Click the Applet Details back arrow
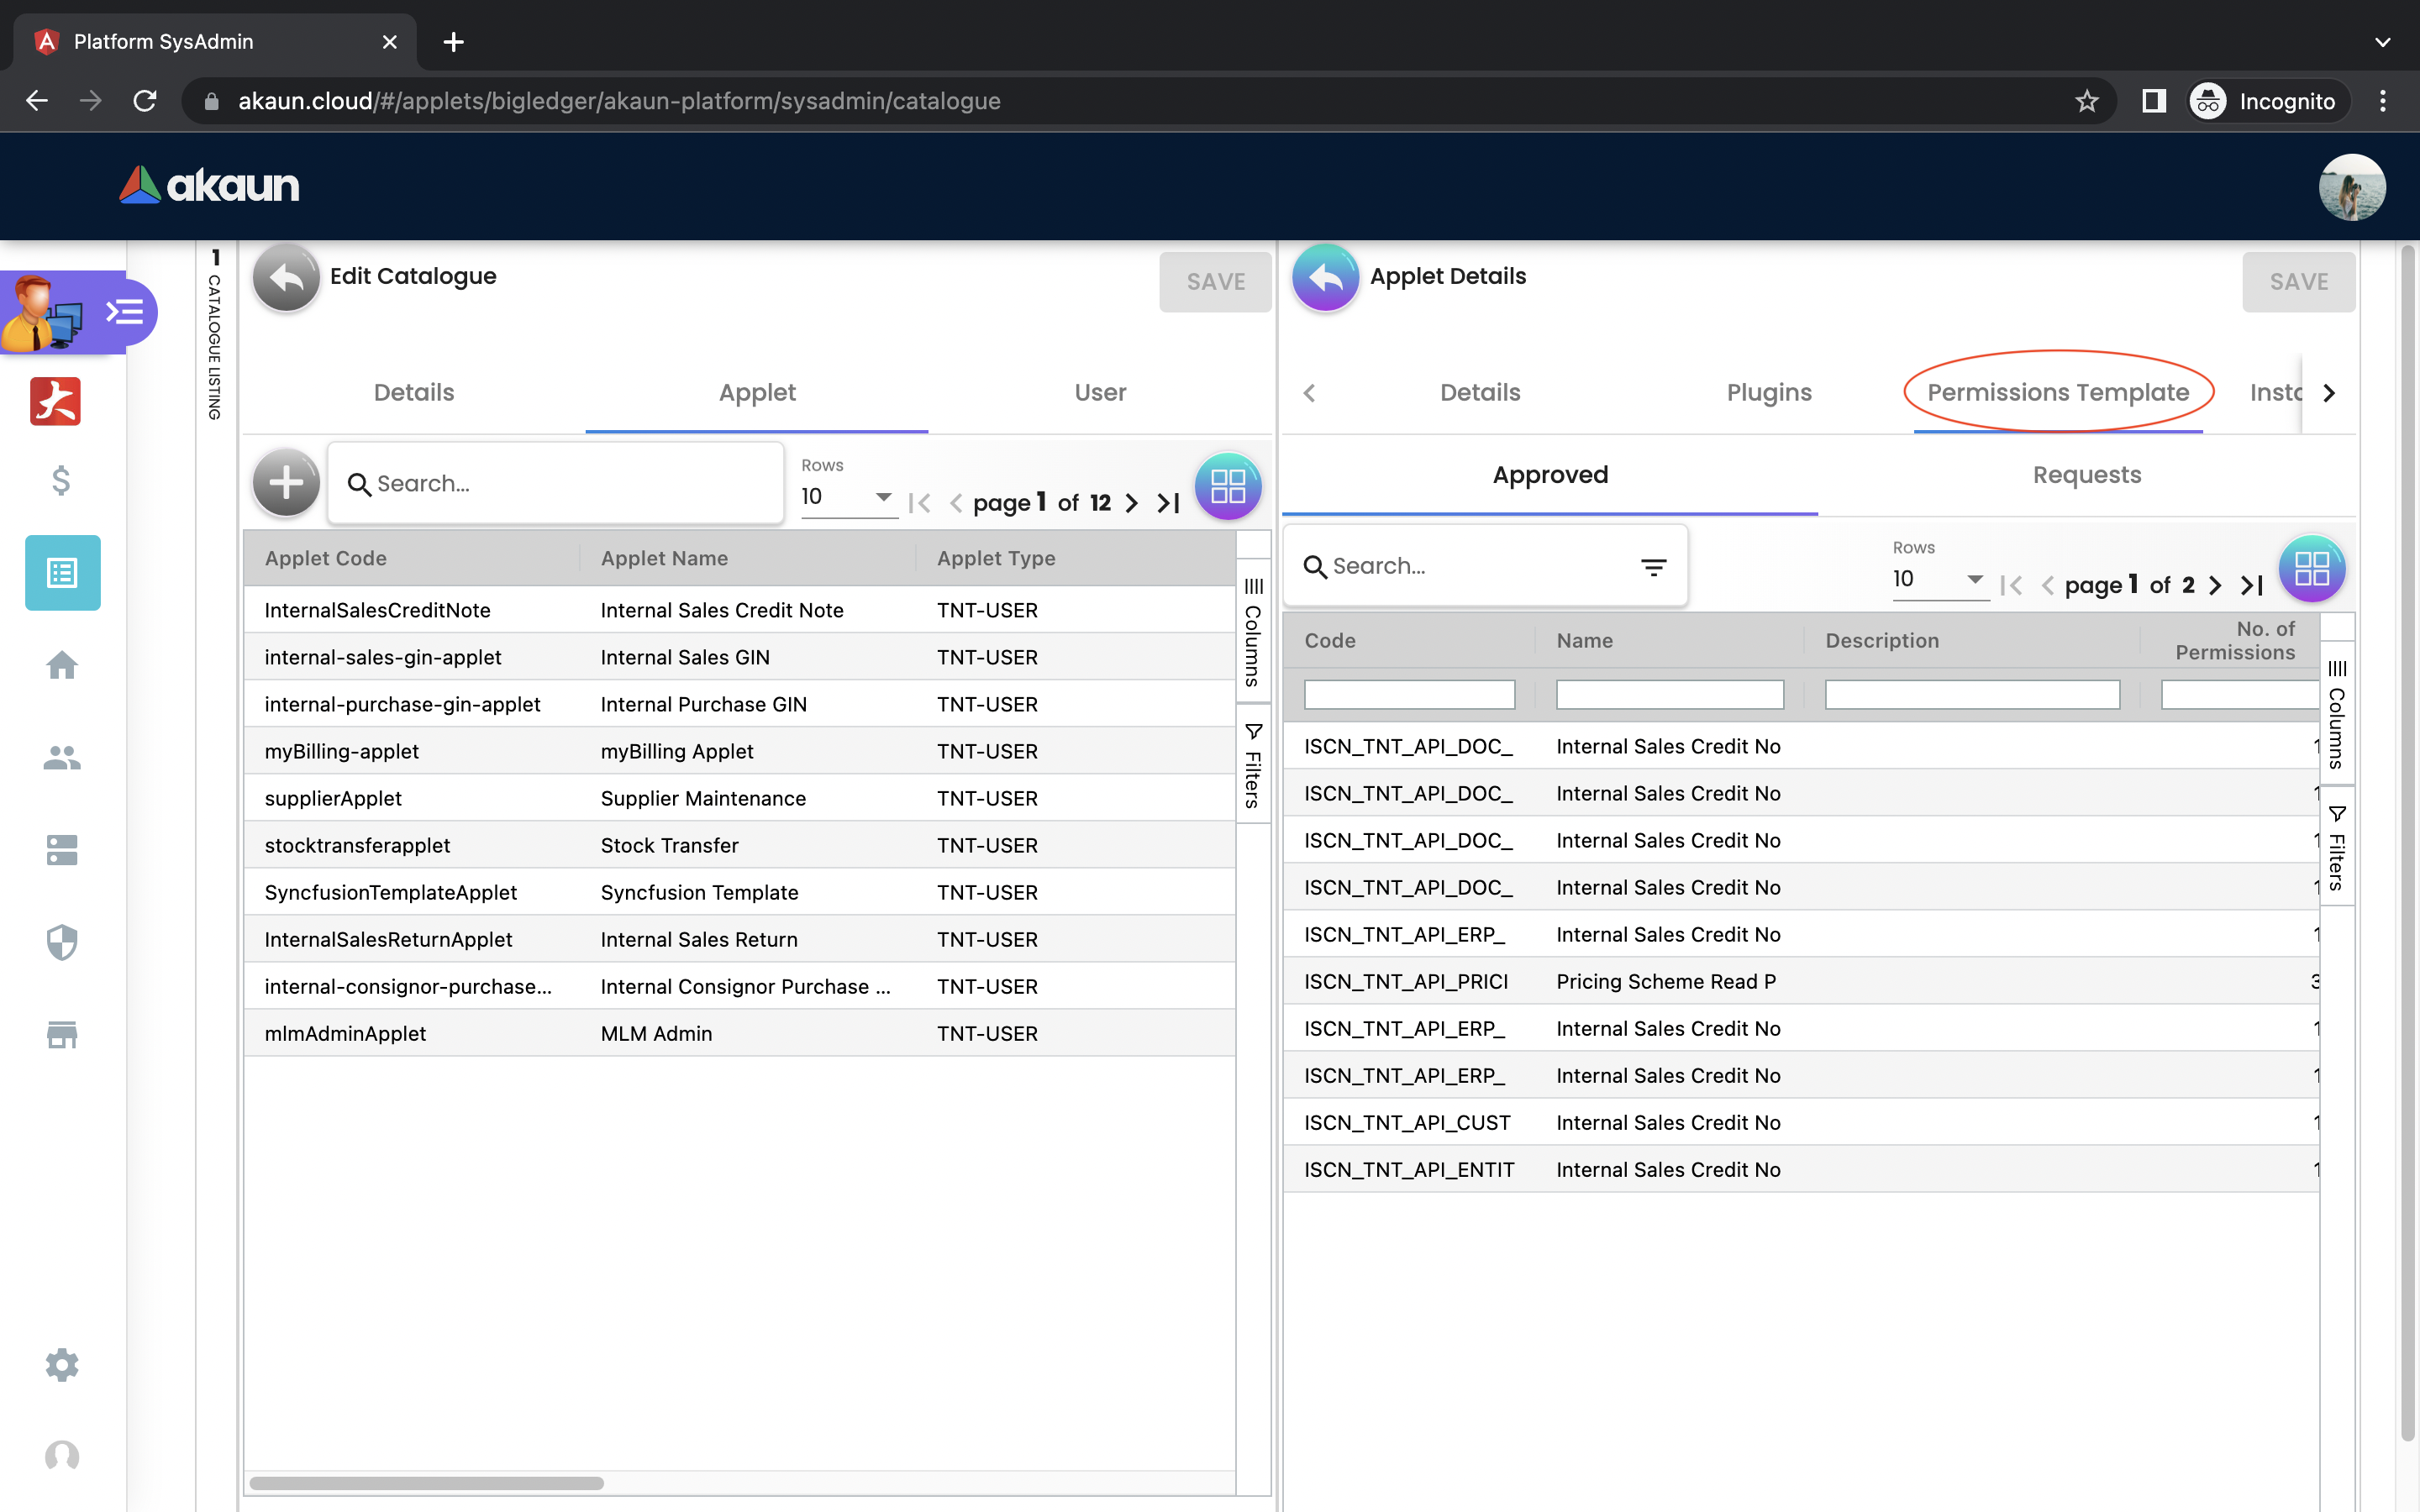The height and width of the screenshot is (1512, 2420). tap(1325, 278)
